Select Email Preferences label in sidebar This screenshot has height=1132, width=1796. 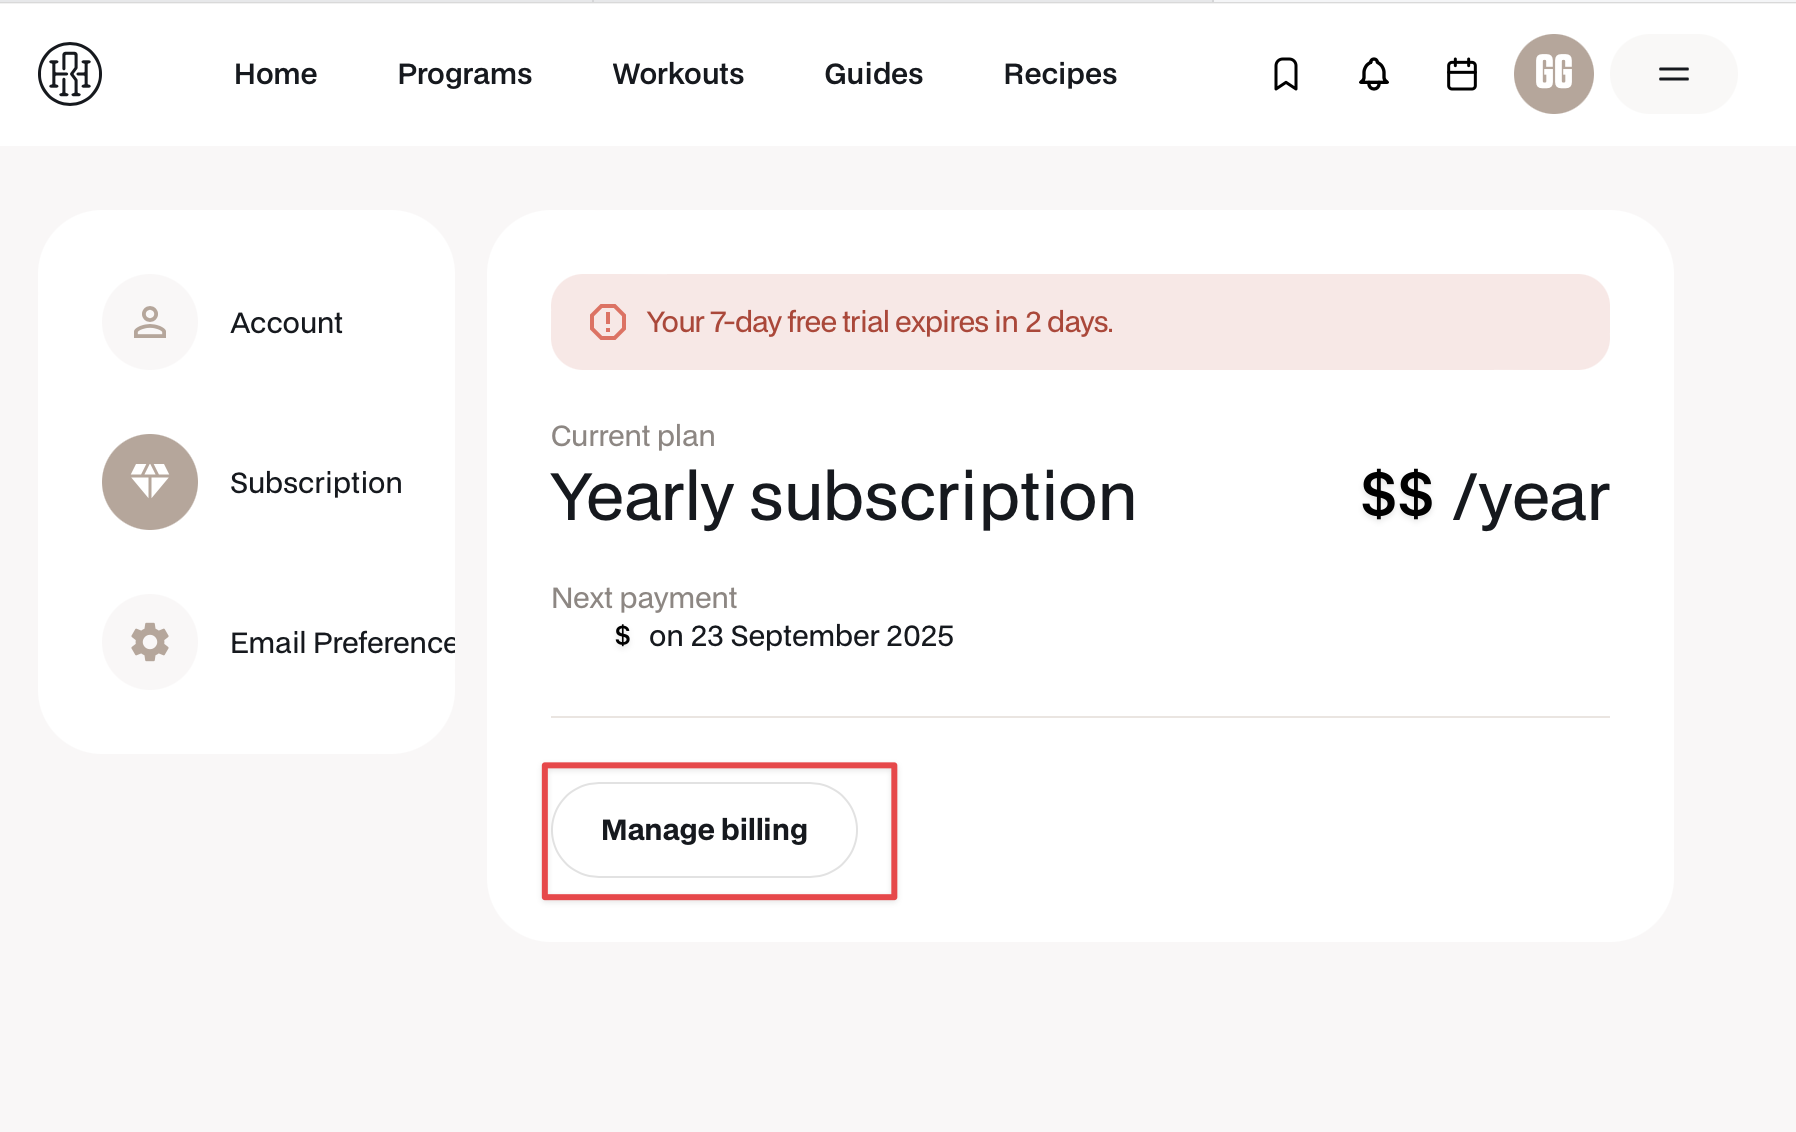click(x=343, y=643)
